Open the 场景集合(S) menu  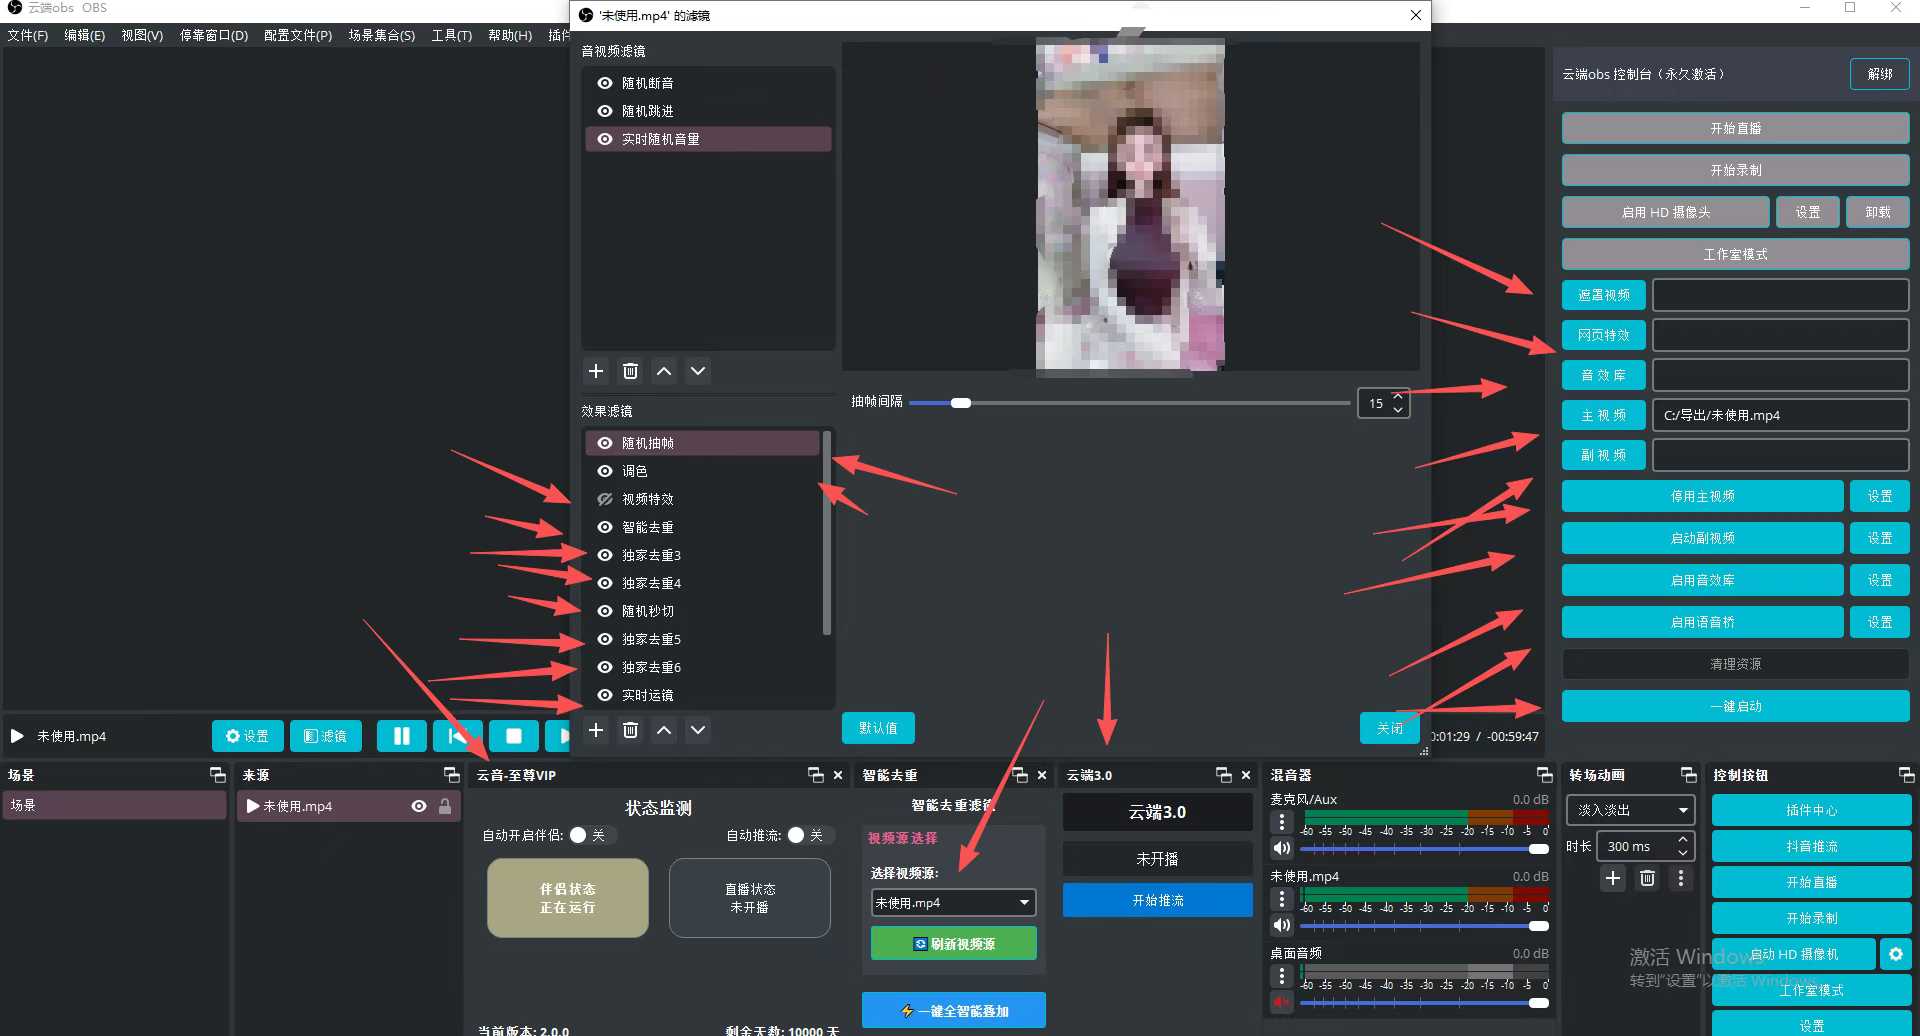point(380,35)
